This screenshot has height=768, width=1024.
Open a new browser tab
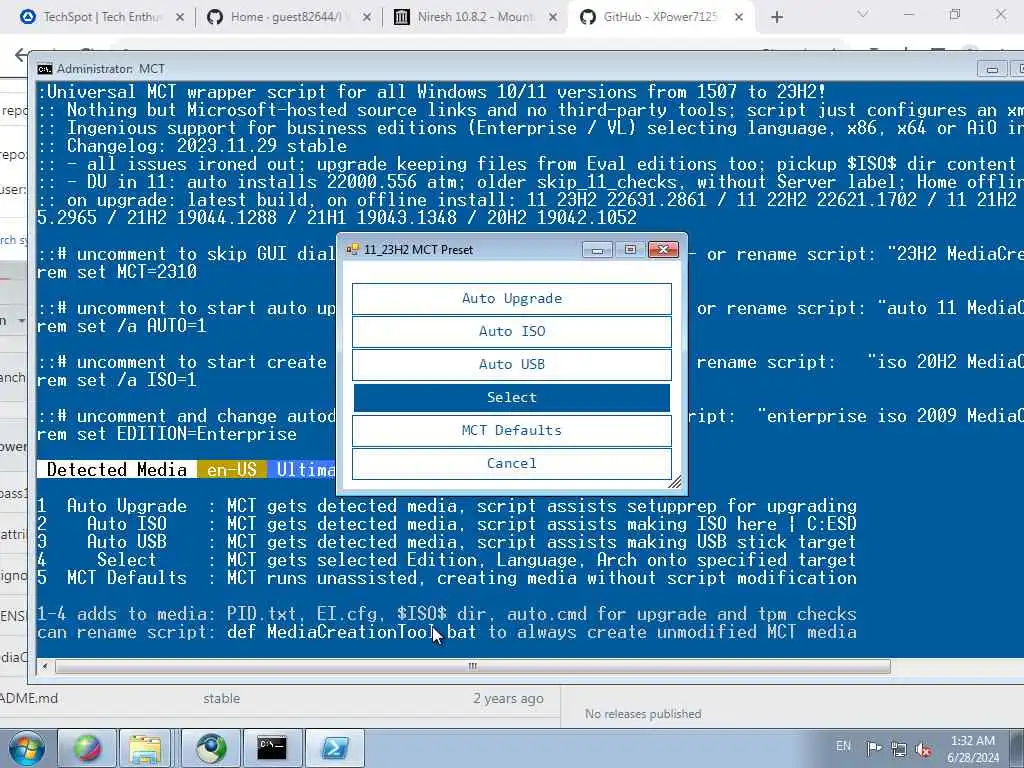coord(776,18)
